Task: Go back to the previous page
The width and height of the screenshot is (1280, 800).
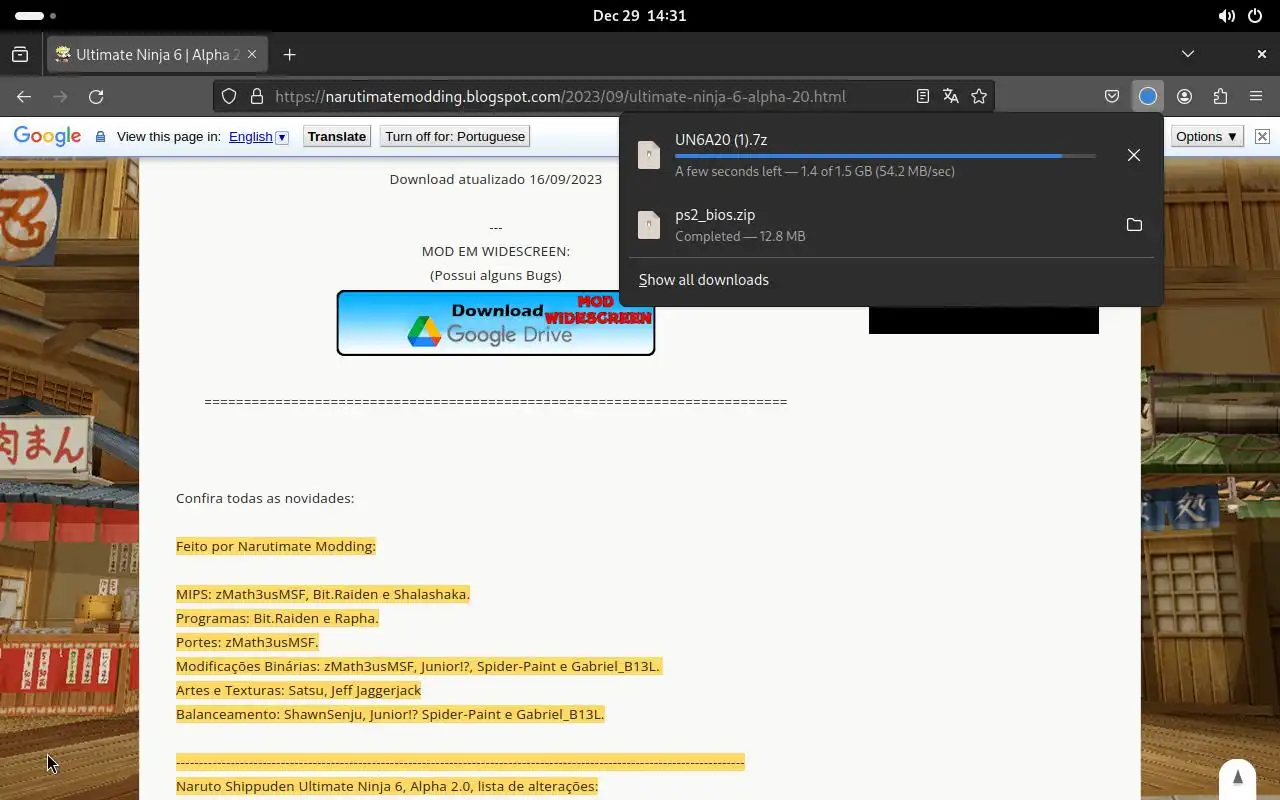Action: 24,96
